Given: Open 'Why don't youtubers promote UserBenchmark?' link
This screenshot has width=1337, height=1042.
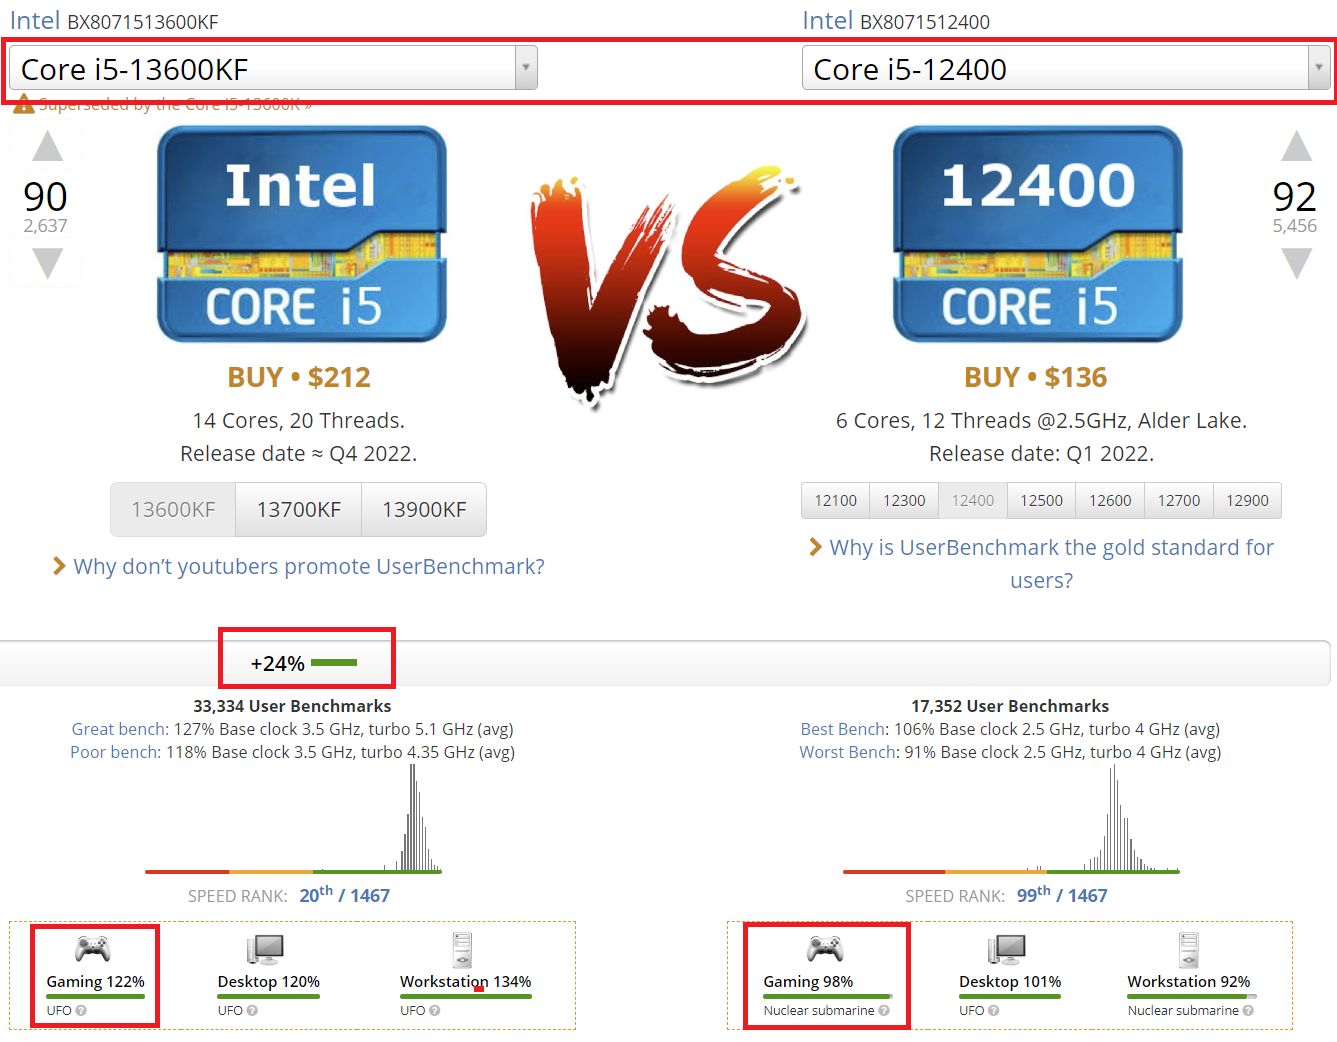Looking at the screenshot, I should tap(309, 567).
